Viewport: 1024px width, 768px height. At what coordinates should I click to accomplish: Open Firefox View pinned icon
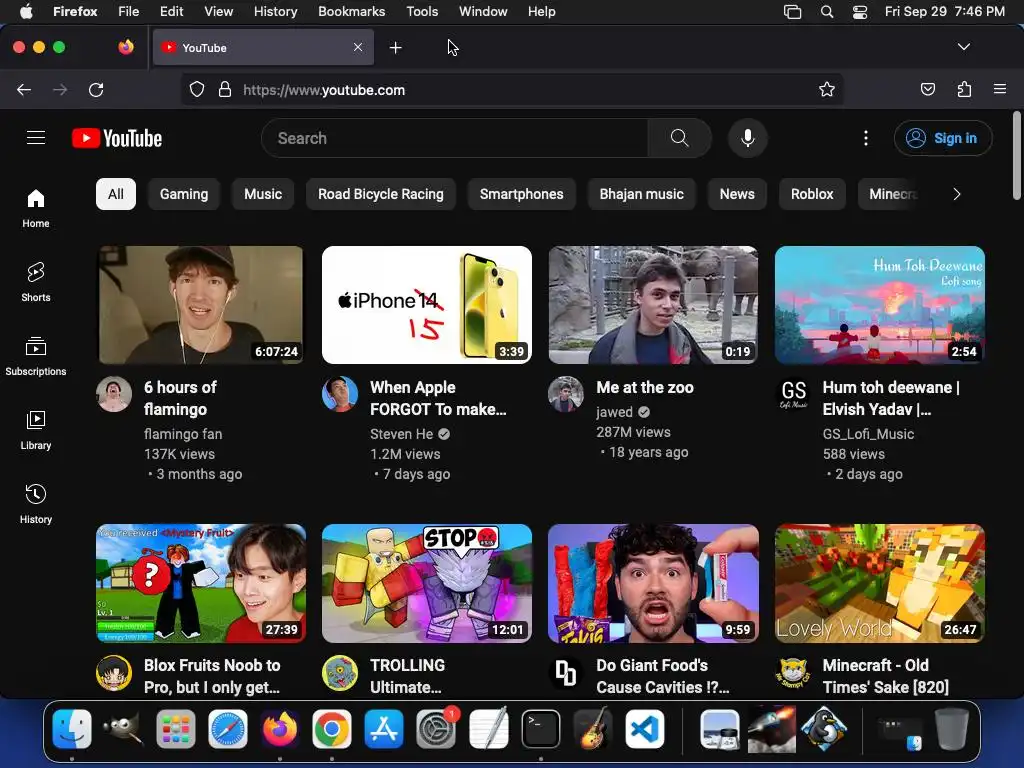(126, 47)
